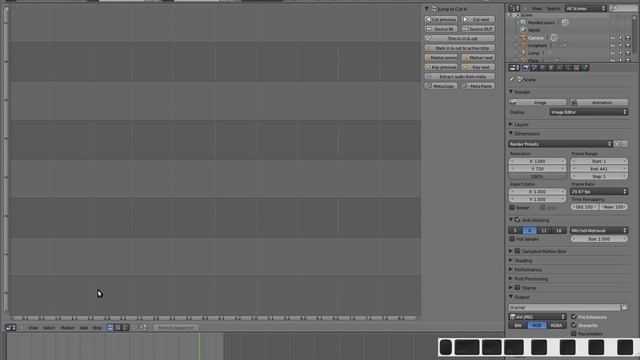The height and width of the screenshot is (360, 640).
Task: Toggle the Stamp panel checkbox
Action: pyautogui.click(x=517, y=288)
